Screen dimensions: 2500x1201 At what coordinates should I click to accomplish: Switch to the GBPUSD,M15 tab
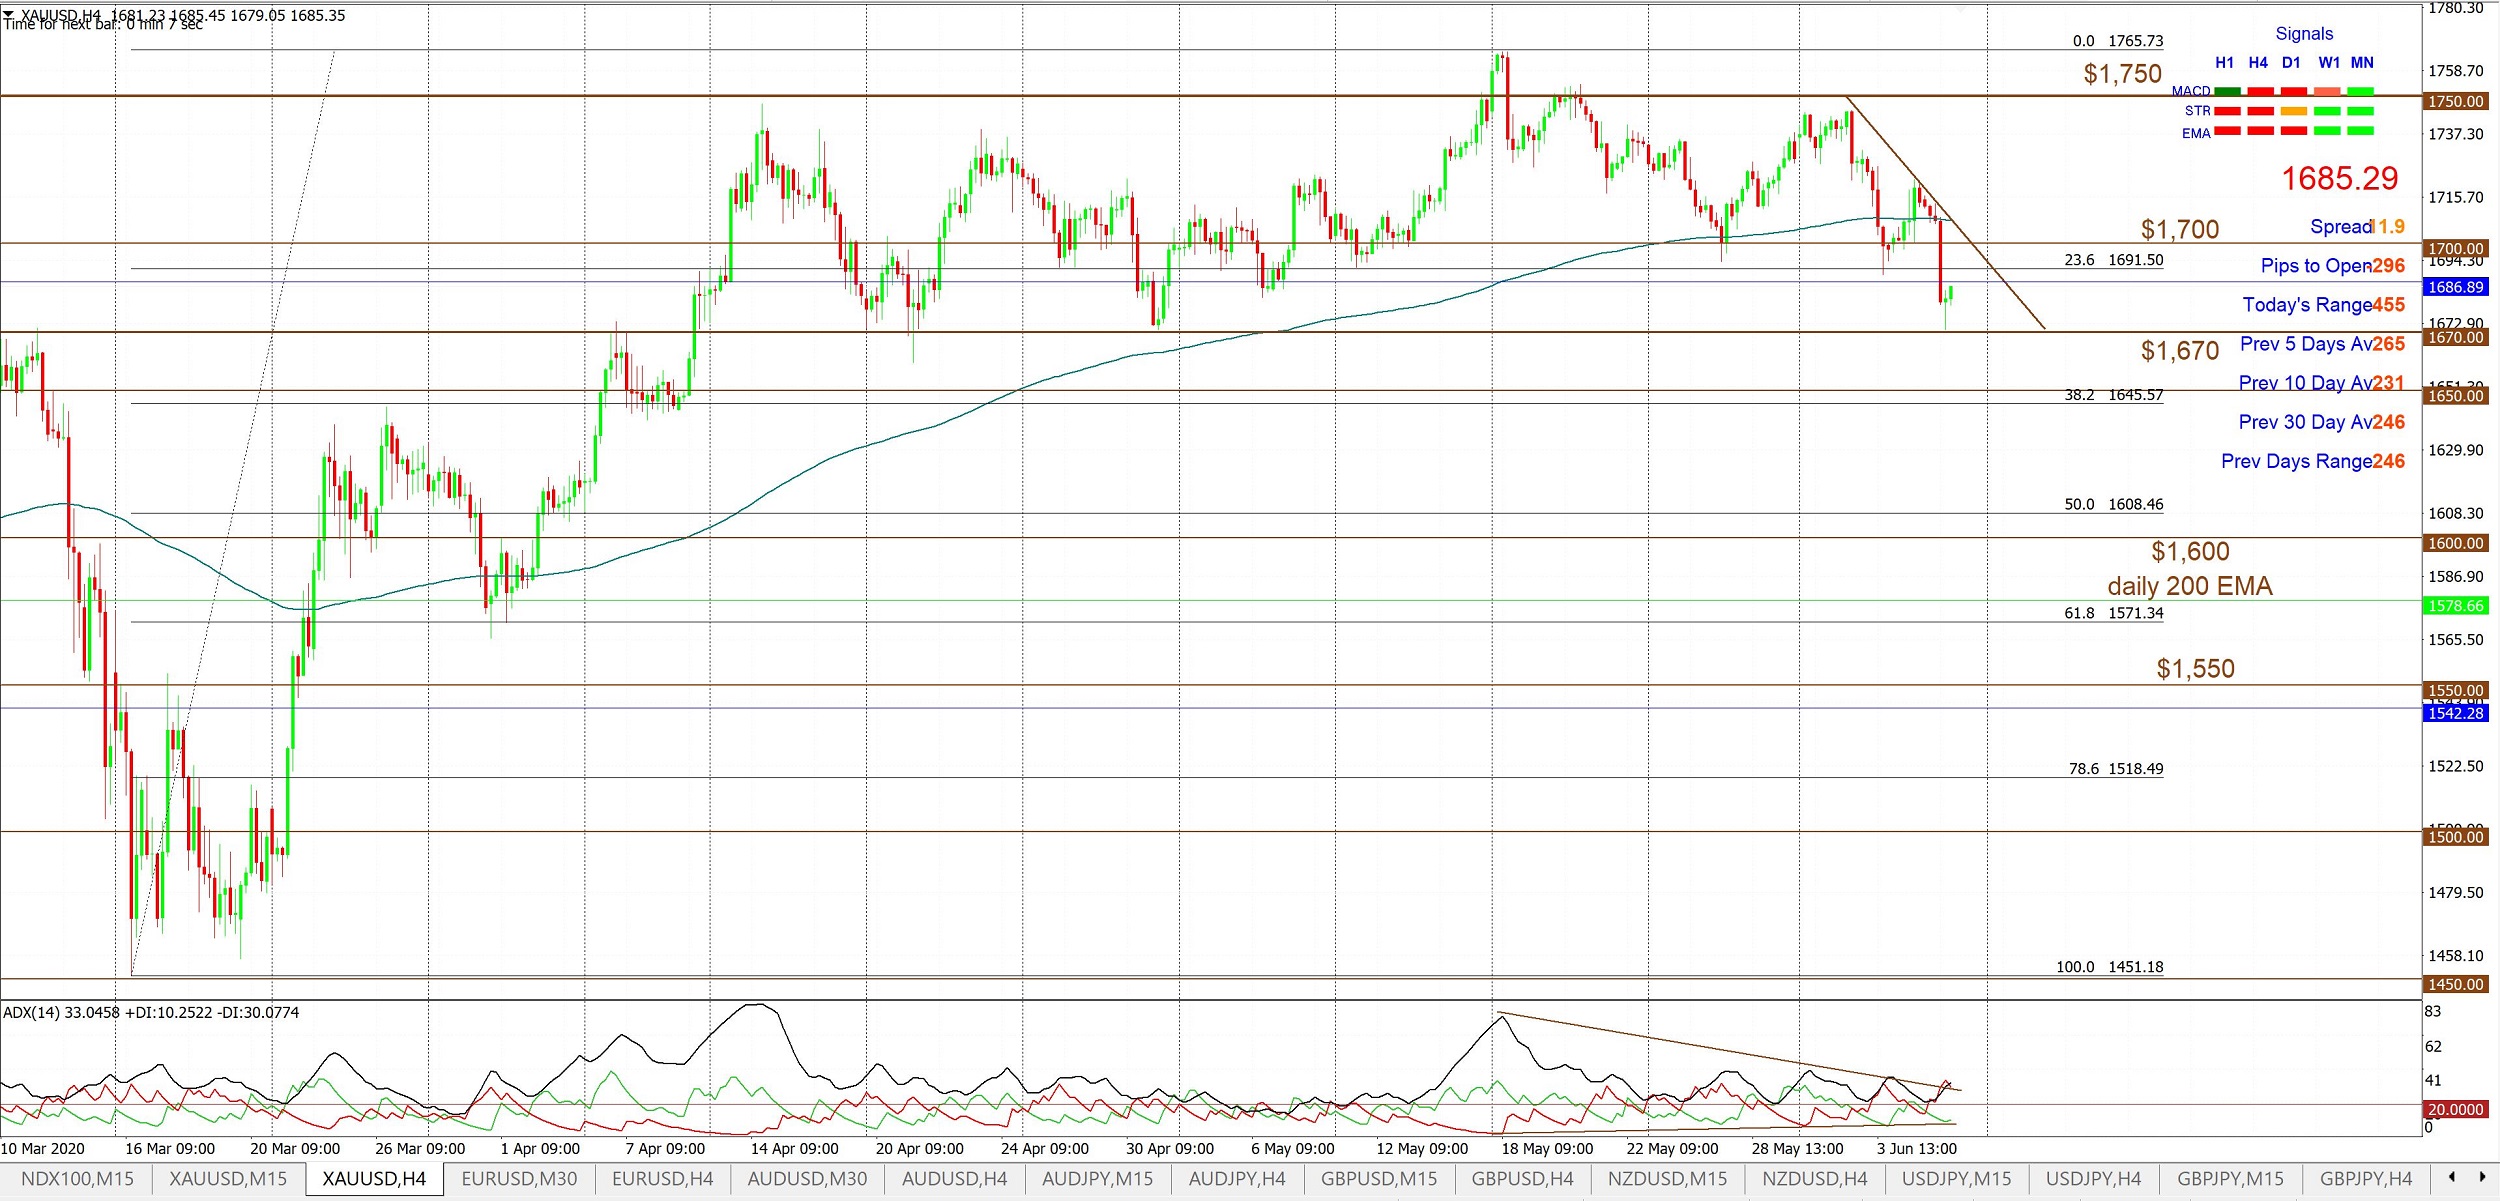1378,1178
